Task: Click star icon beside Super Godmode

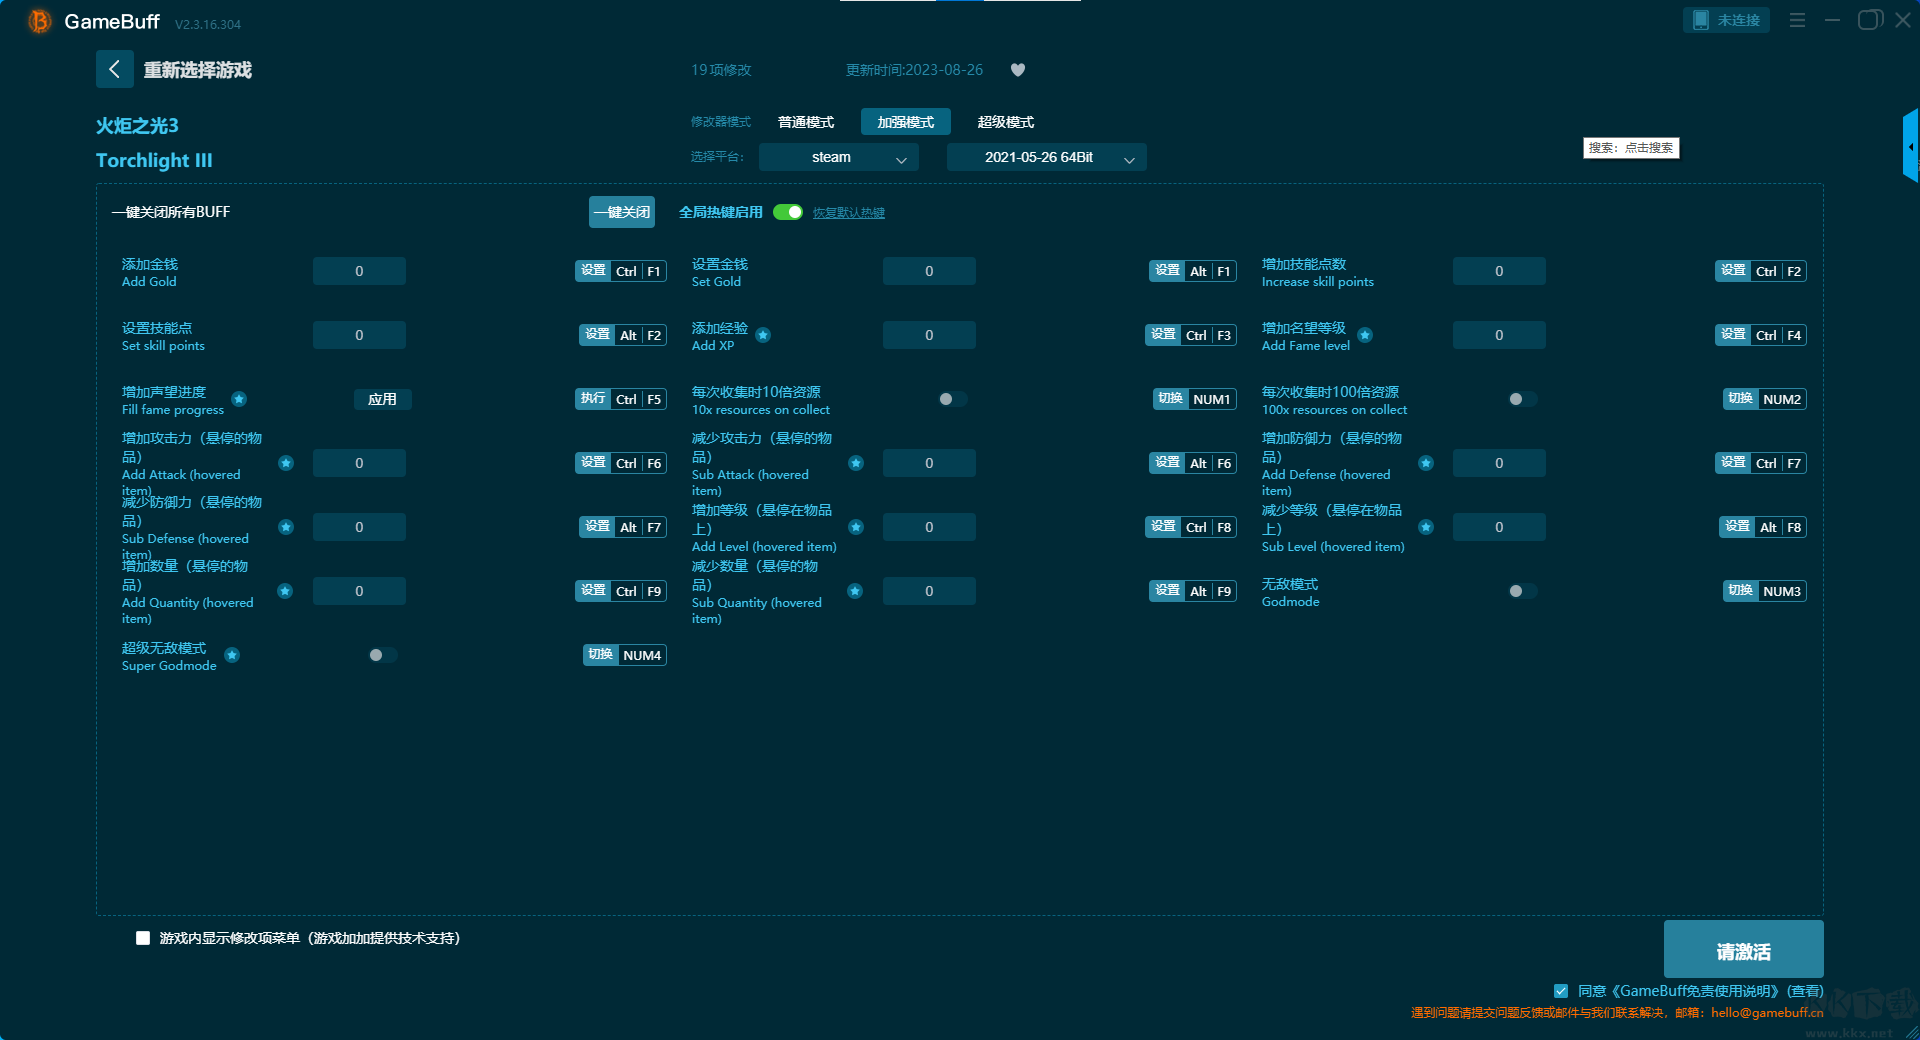Action: click(x=232, y=655)
